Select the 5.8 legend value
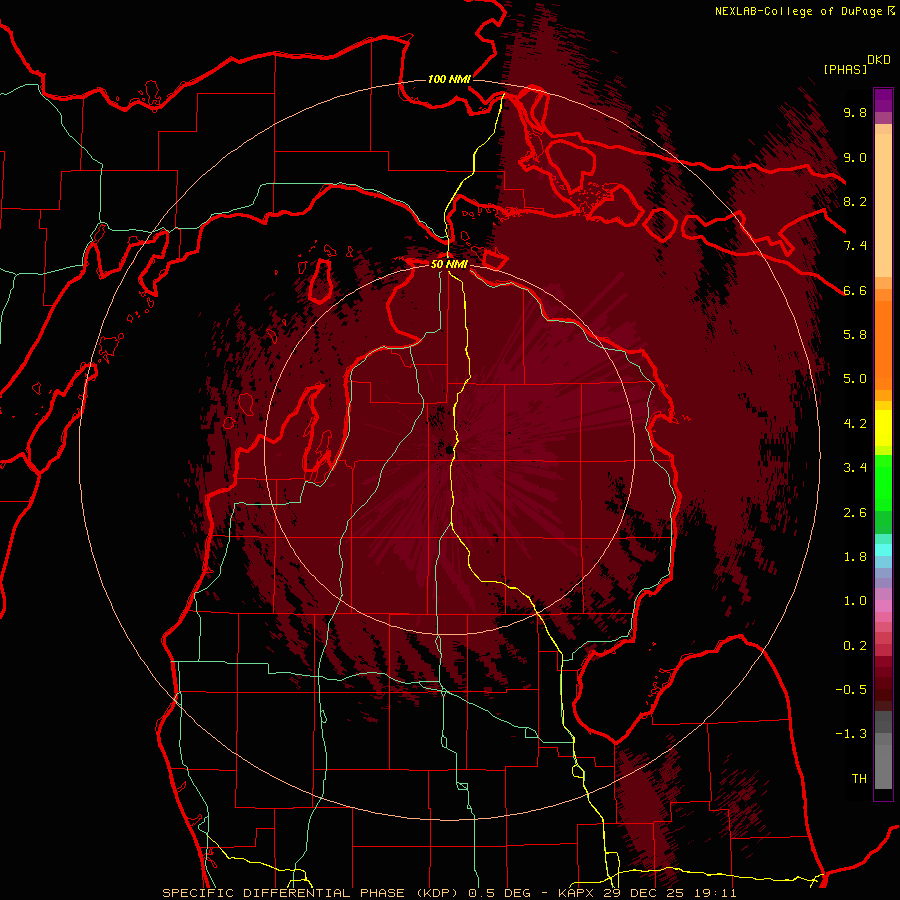Screen dimensions: 900x900 point(855,335)
